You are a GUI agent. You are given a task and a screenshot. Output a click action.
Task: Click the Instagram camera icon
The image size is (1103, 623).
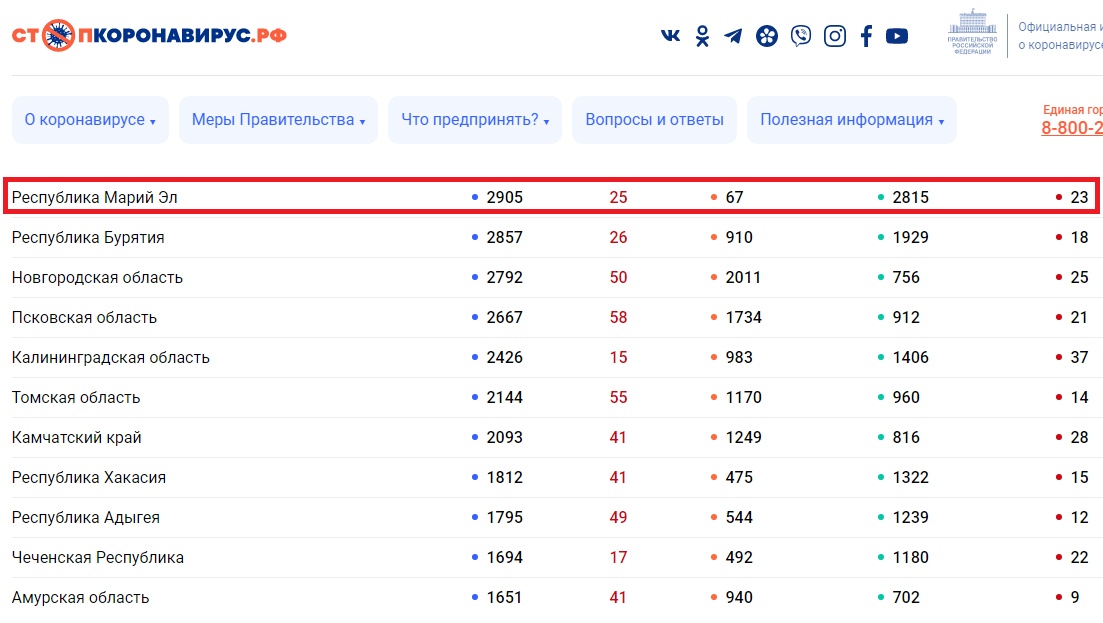pos(834,36)
